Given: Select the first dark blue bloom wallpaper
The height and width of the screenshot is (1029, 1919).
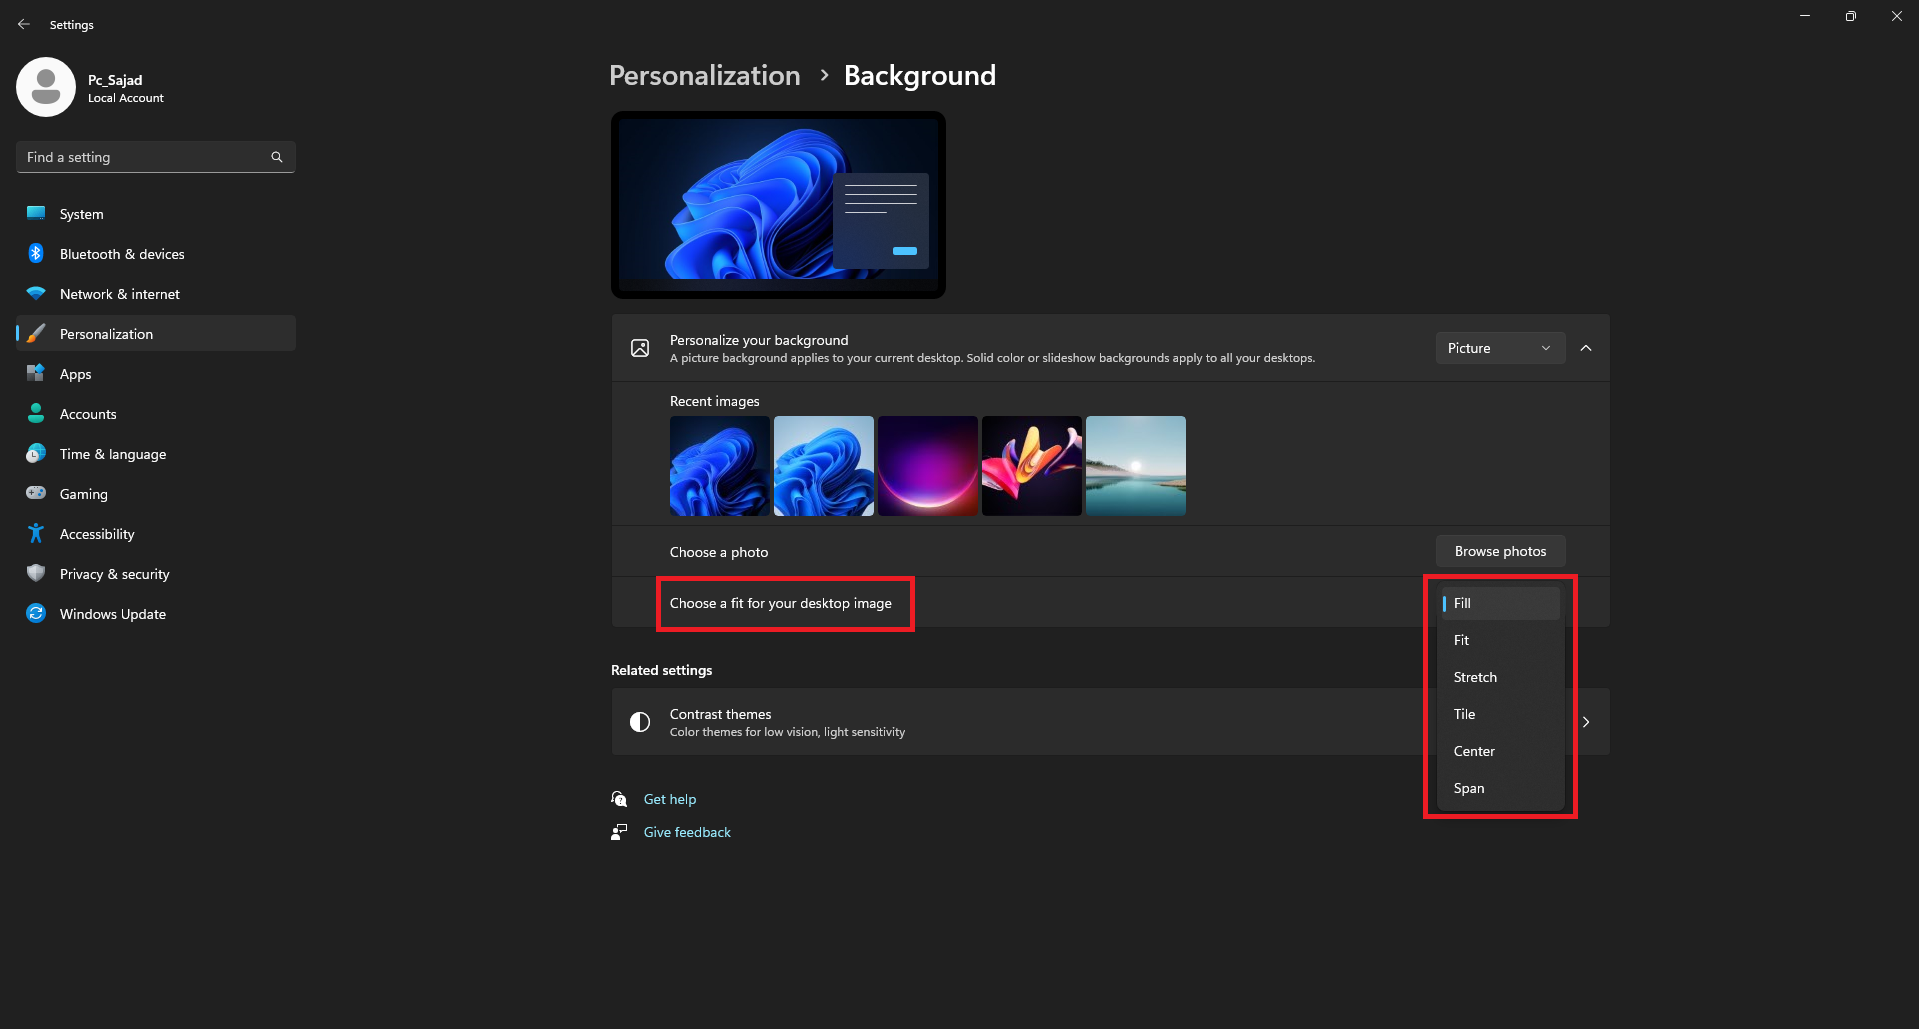Looking at the screenshot, I should (720, 466).
